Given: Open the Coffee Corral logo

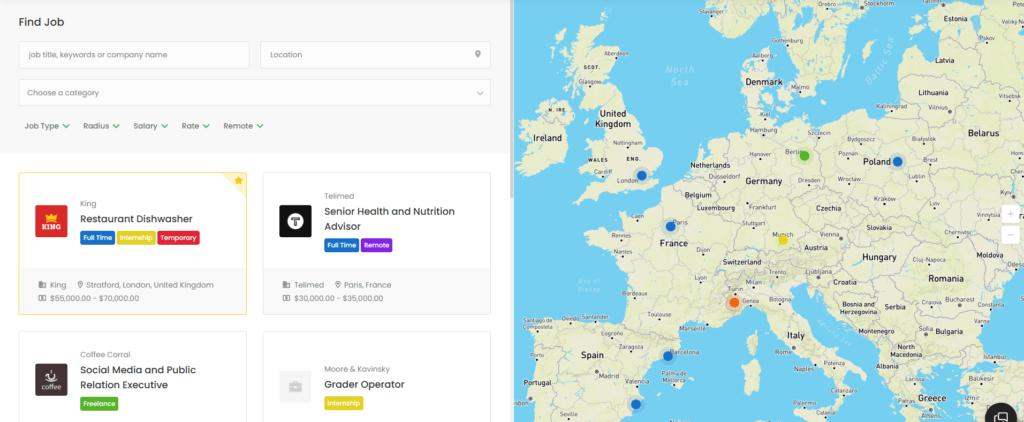Looking at the screenshot, I should [x=51, y=380].
